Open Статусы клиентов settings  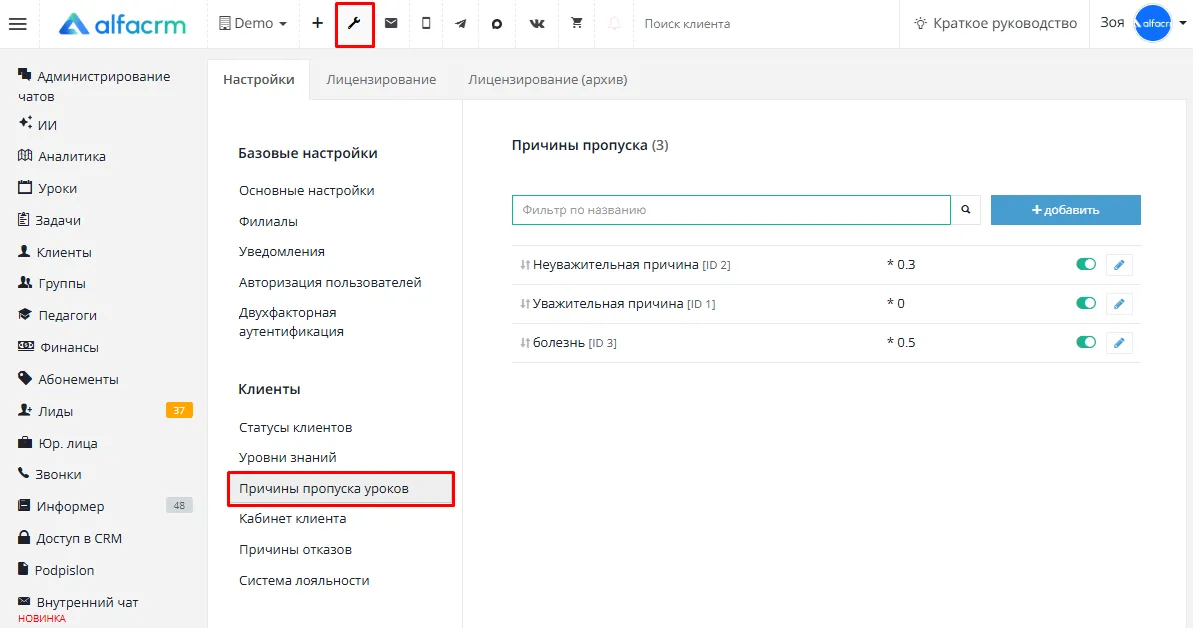pos(295,428)
